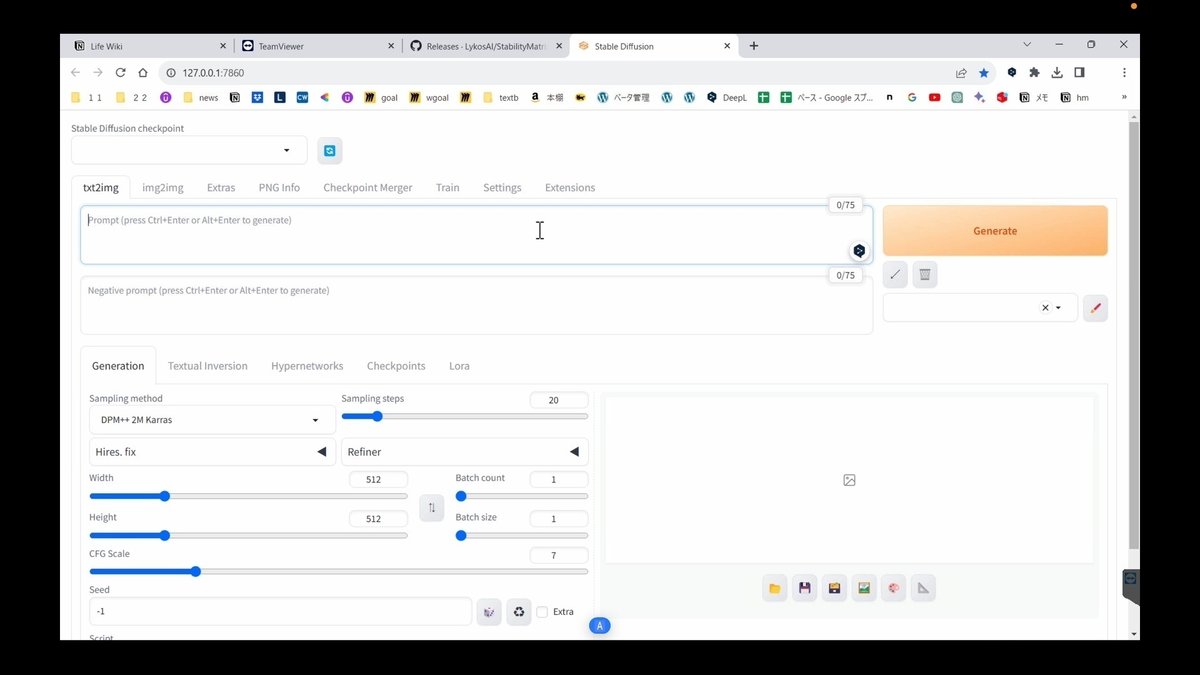Swap width and height values
This screenshot has height=675, width=1200.
(x=432, y=507)
